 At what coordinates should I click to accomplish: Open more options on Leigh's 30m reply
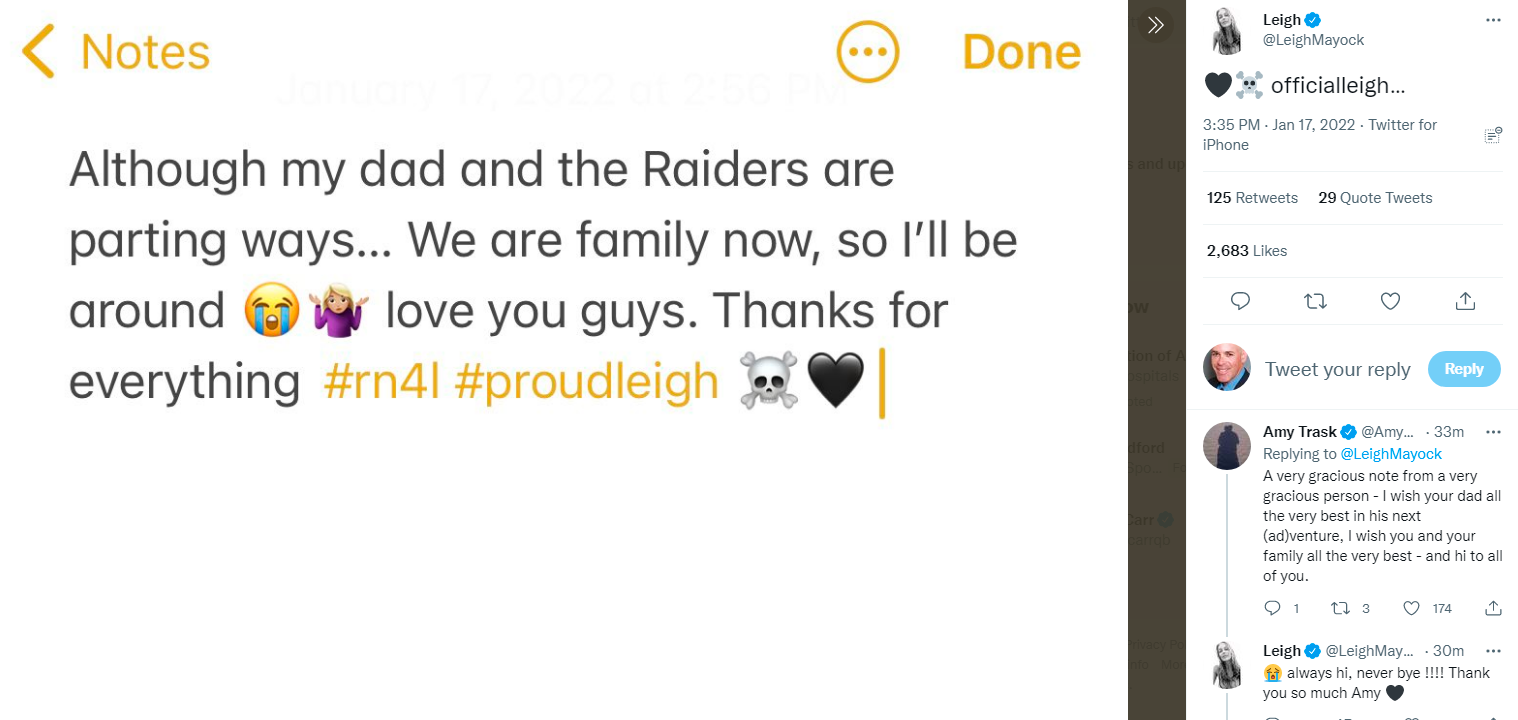tap(1493, 651)
